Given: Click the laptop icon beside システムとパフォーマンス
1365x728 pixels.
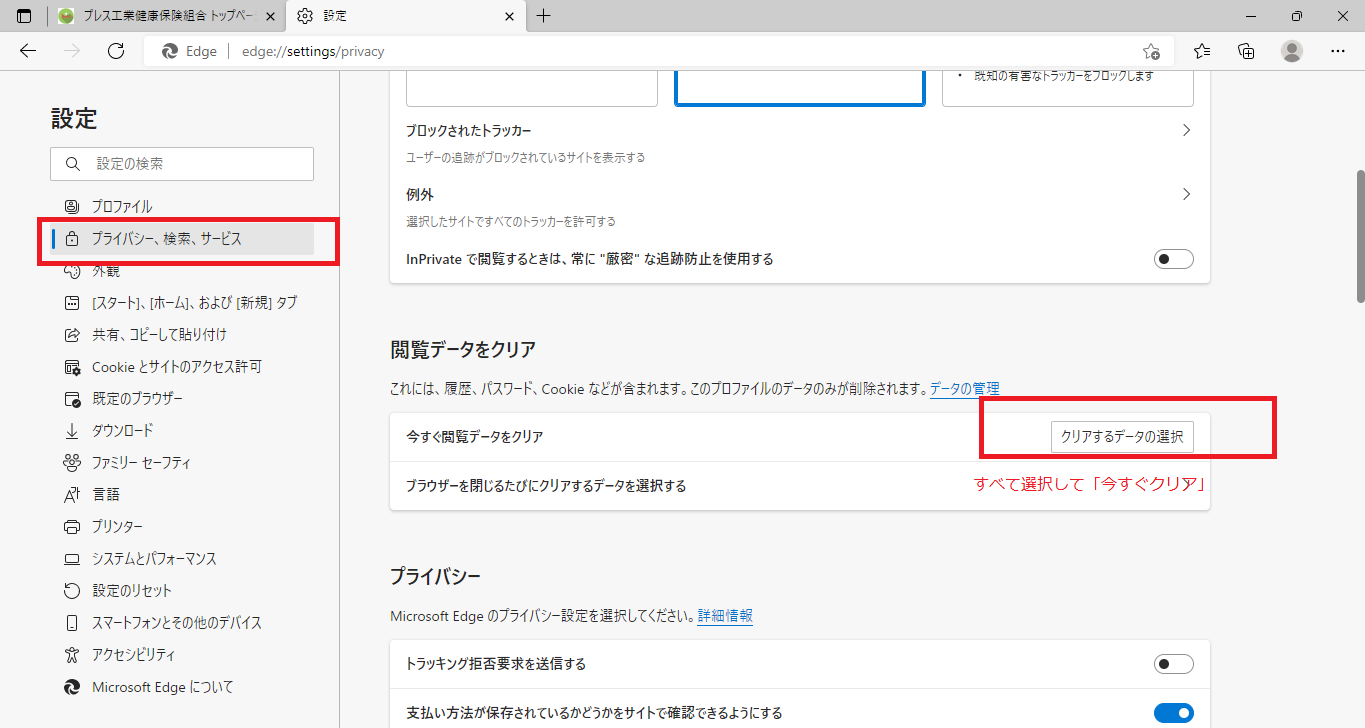Looking at the screenshot, I should (72, 559).
